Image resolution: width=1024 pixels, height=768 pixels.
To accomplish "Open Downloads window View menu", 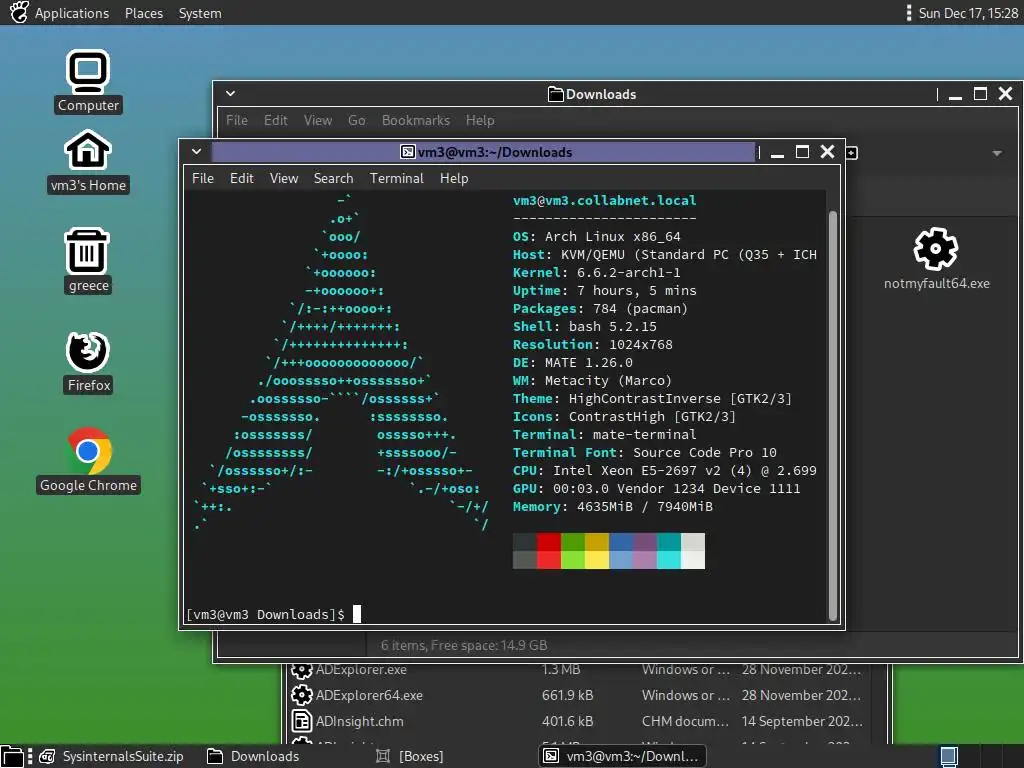I will coord(317,120).
